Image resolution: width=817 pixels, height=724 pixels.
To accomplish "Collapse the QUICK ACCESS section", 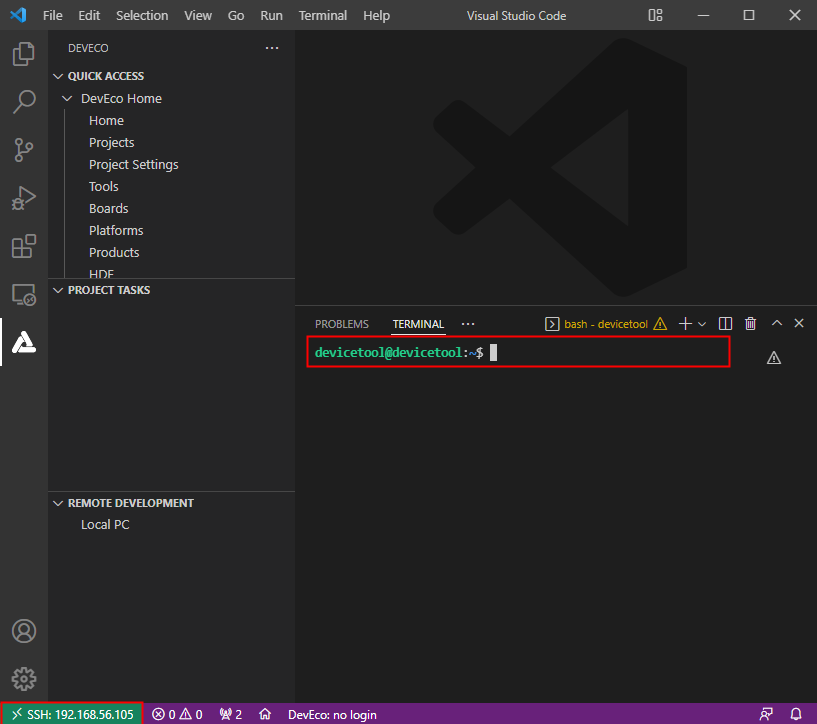I will tap(58, 76).
